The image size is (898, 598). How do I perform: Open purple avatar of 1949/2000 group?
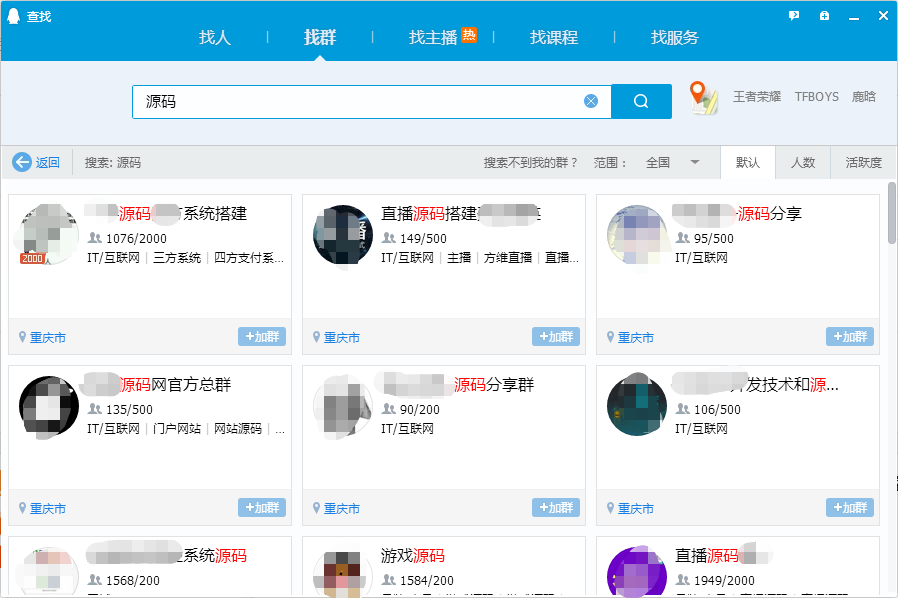[636, 571]
